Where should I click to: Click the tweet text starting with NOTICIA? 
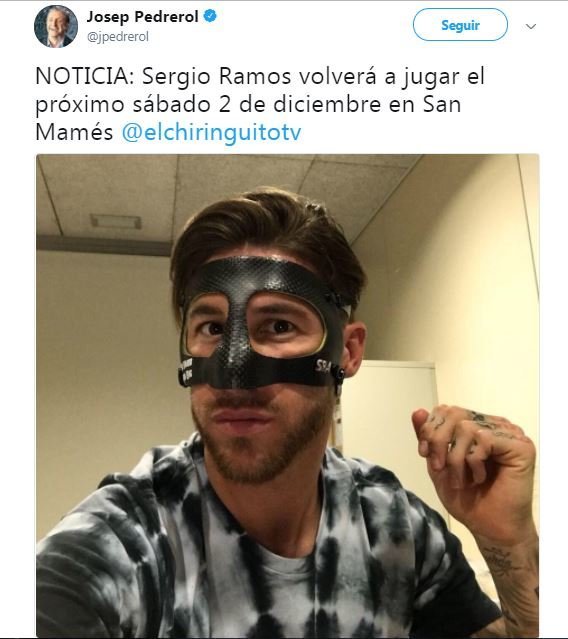point(260,104)
